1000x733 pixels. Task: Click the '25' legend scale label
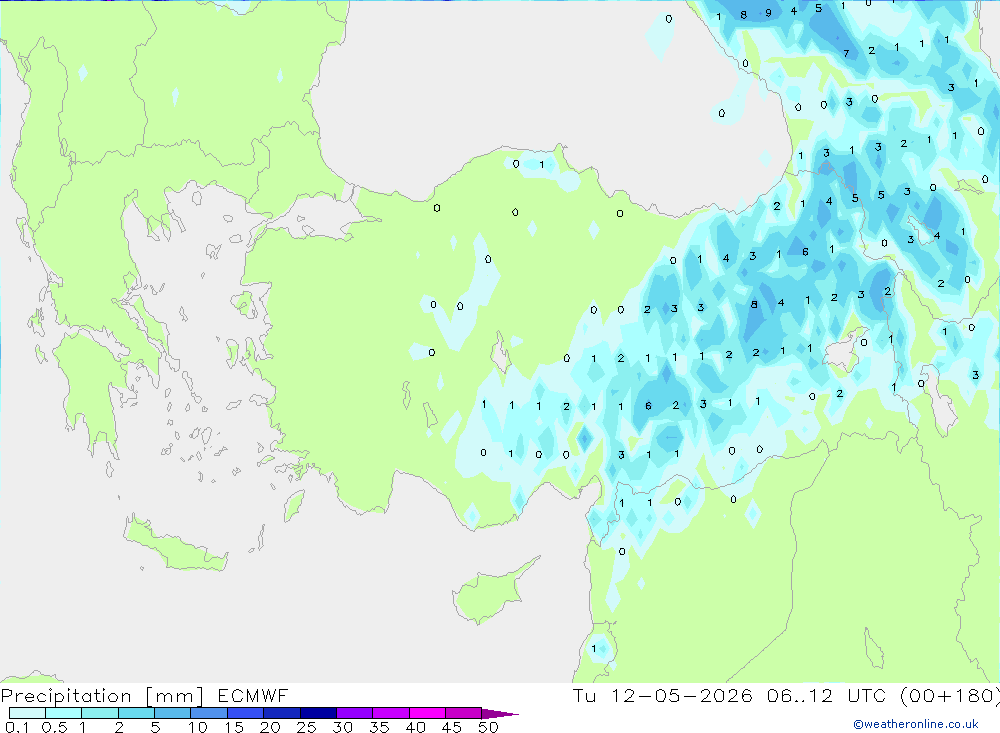(x=307, y=727)
